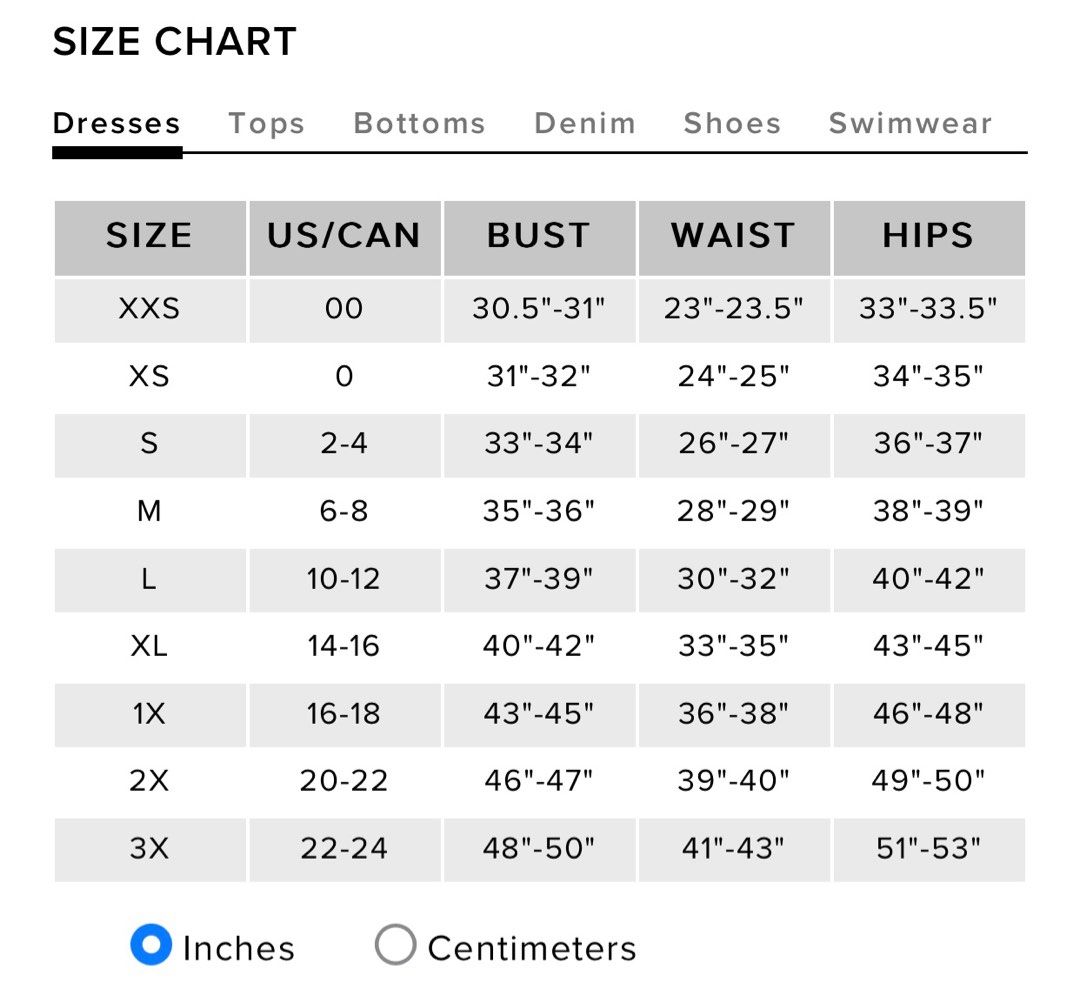Click the HIPS column header
This screenshot has height=1003, width=1080.
coord(929,238)
